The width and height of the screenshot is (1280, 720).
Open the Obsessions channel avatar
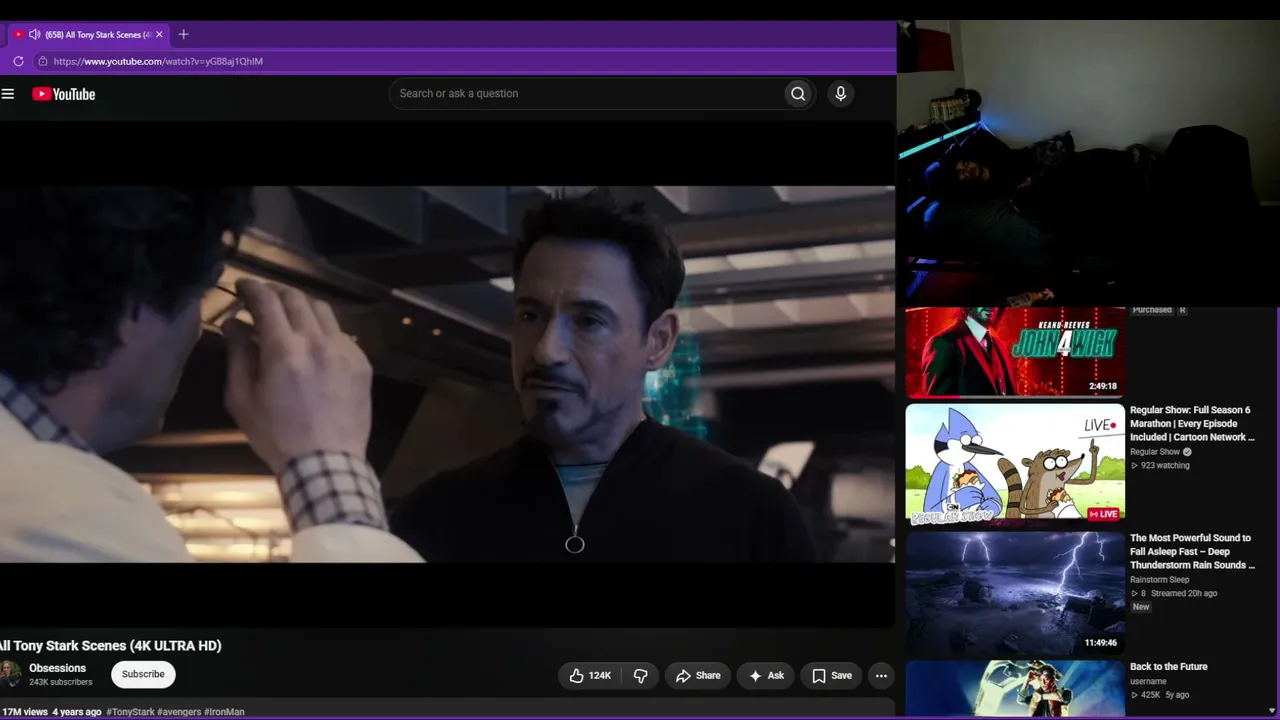9,674
